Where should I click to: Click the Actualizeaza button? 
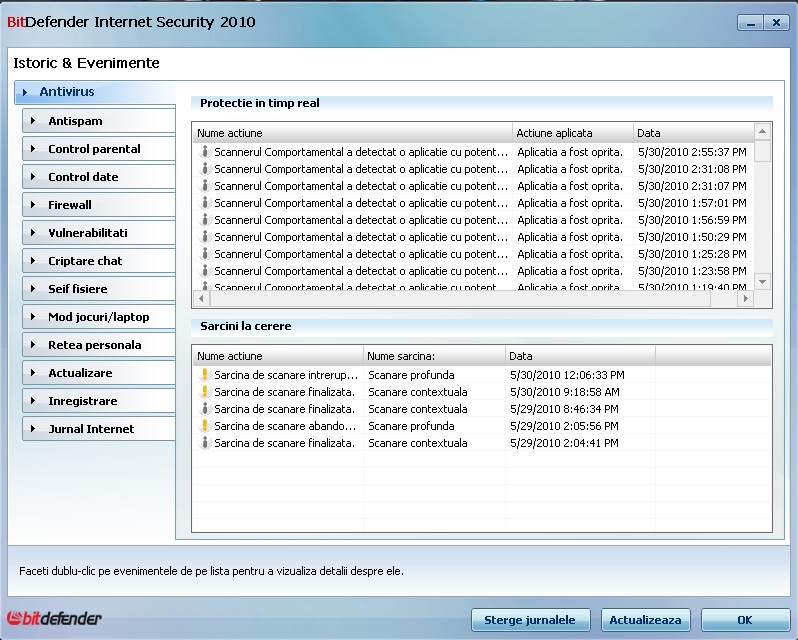coord(645,620)
